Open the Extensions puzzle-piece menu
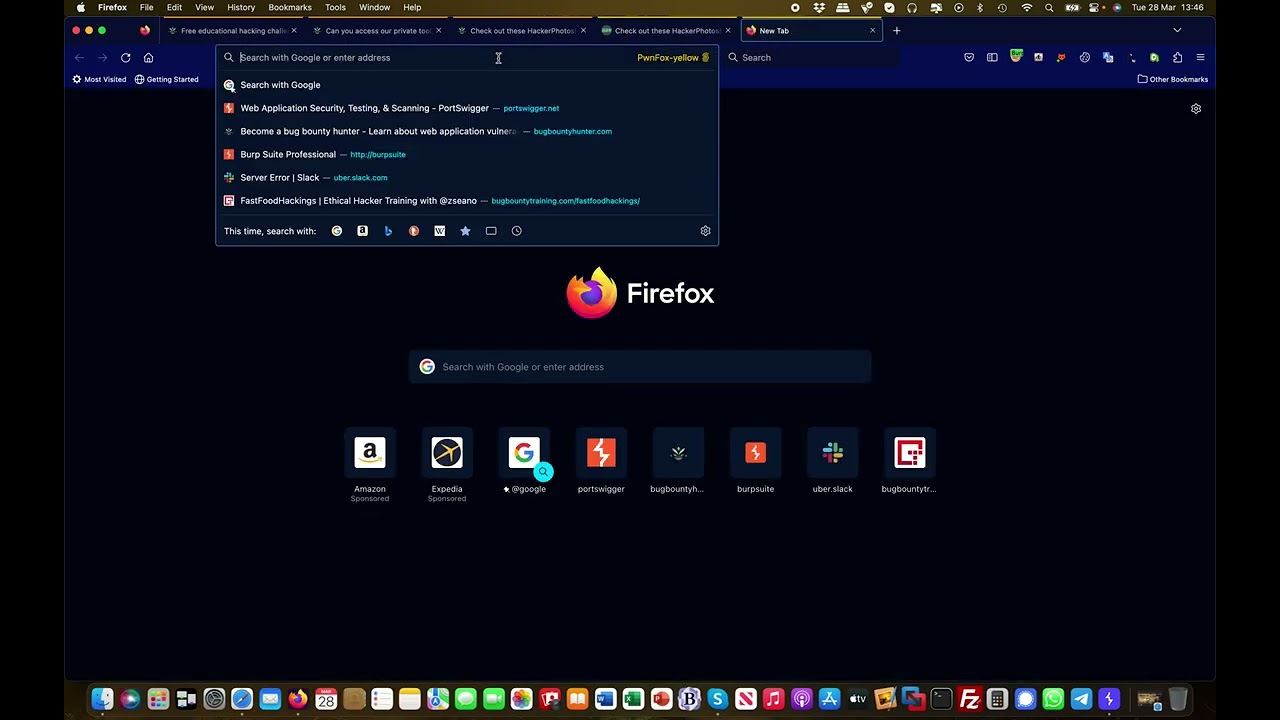The height and width of the screenshot is (720, 1280). [x=1177, y=57]
